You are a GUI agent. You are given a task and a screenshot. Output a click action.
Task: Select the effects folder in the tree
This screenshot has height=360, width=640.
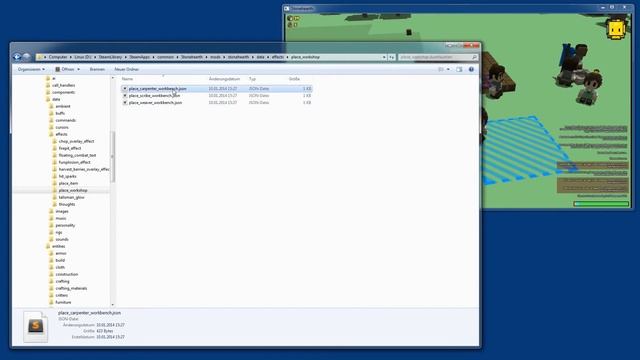click(61, 134)
